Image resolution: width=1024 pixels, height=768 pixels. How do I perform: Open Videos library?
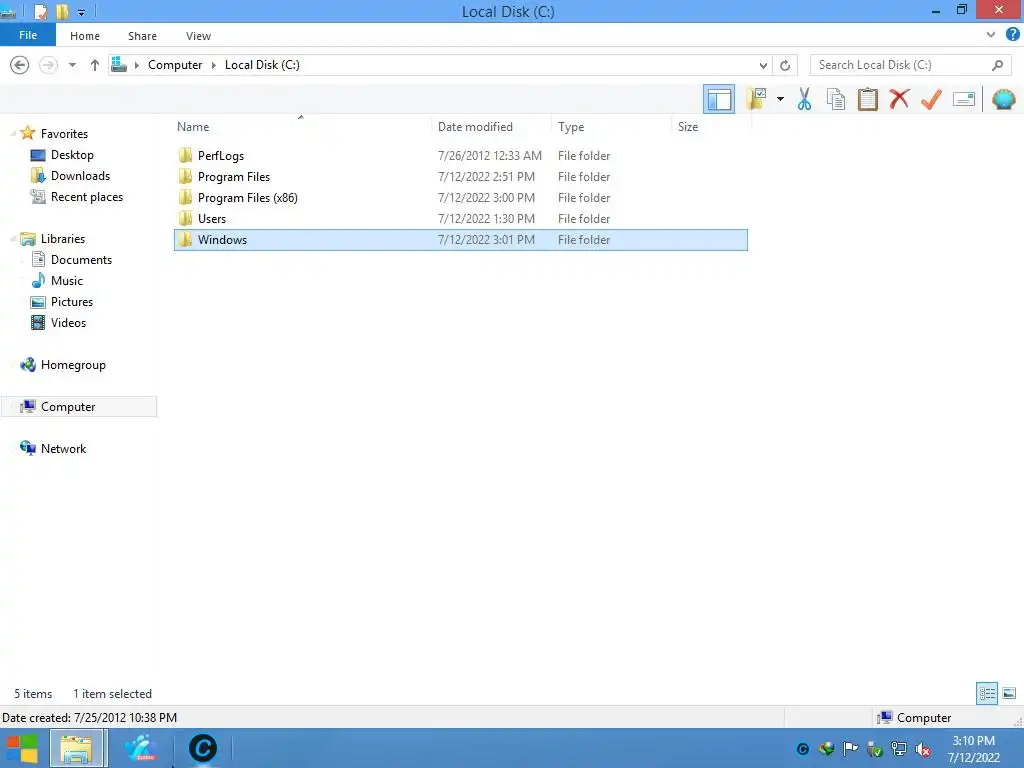[x=68, y=323]
